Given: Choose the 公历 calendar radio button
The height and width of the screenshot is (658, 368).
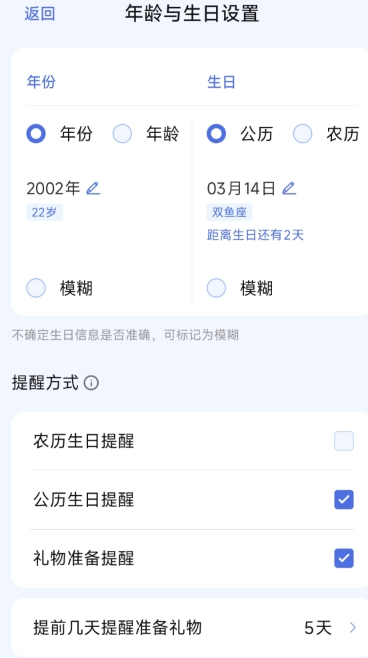Looking at the screenshot, I should 217,134.
